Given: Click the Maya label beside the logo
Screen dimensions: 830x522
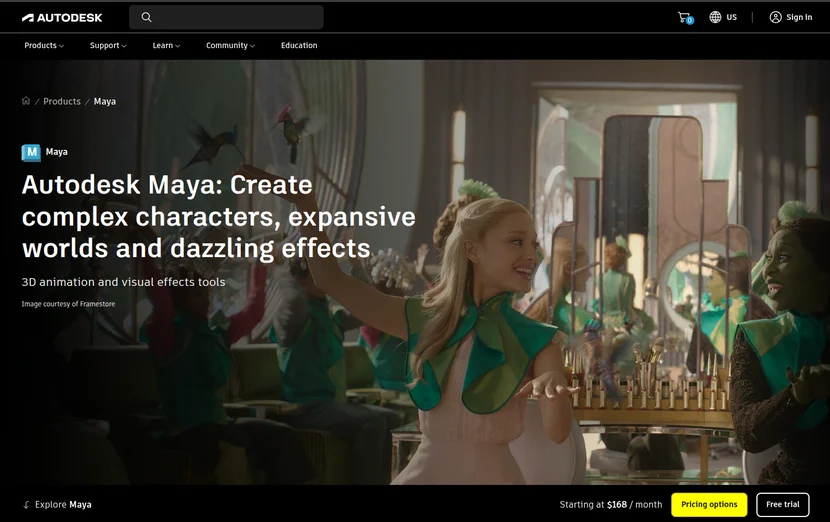Looking at the screenshot, I should click(57, 152).
